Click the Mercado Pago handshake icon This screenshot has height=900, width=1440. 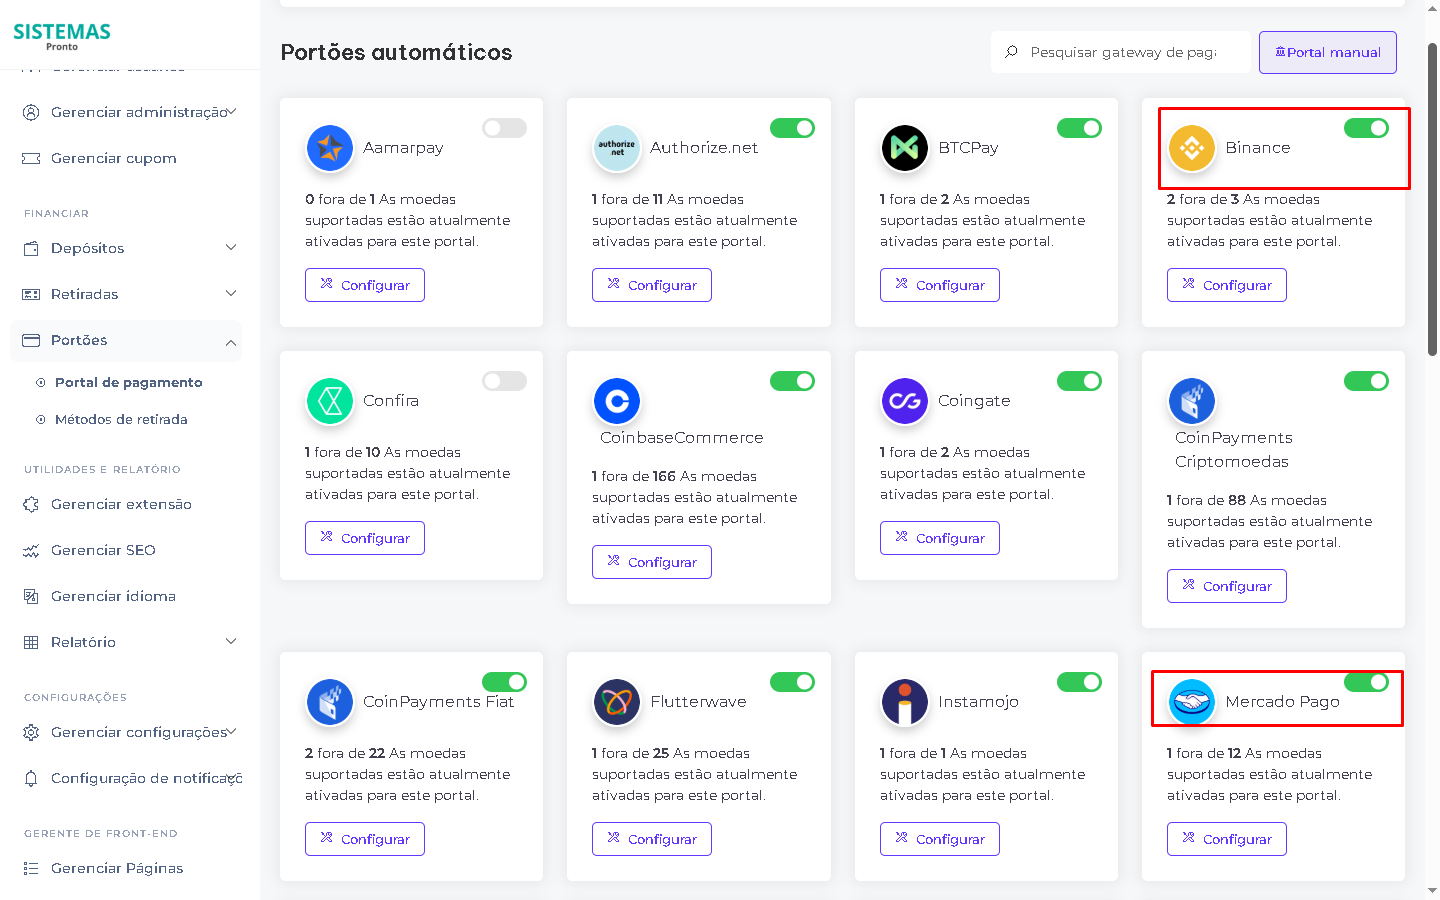click(1192, 702)
